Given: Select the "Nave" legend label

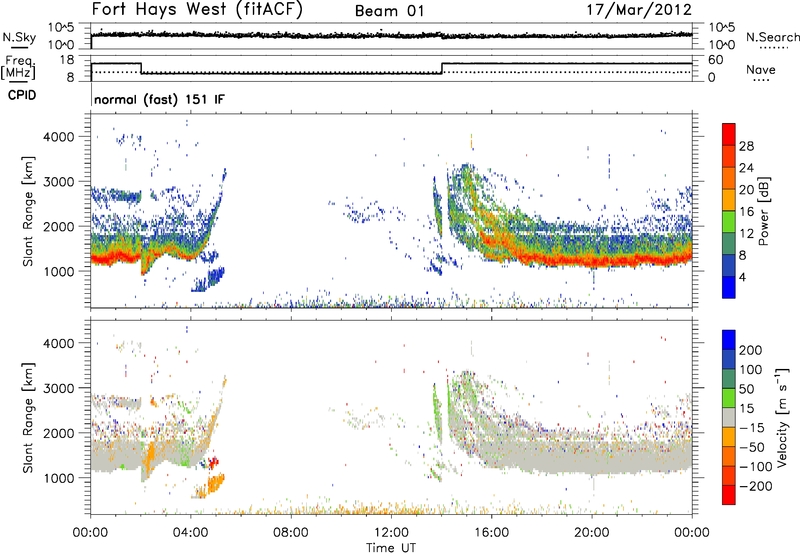Looking at the screenshot, I should (x=760, y=69).
